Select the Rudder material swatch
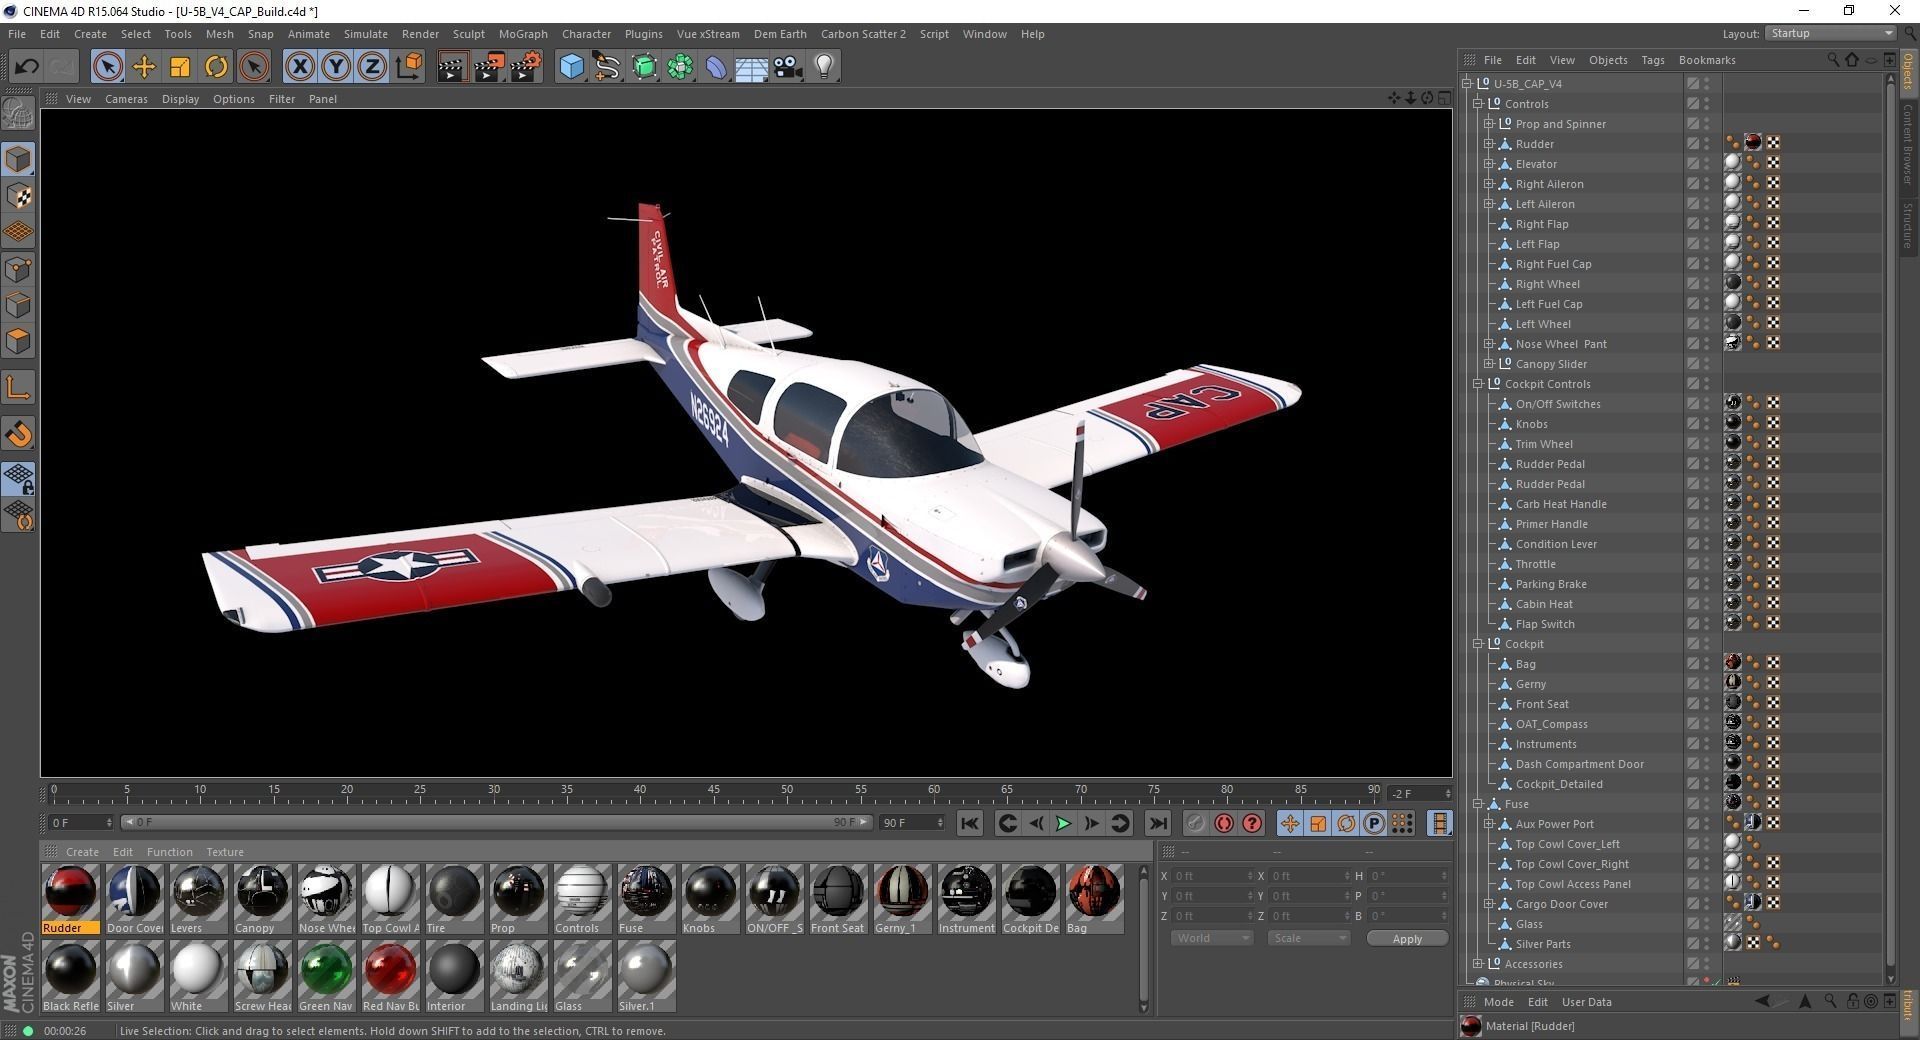Viewport: 1920px width, 1040px height. point(70,899)
